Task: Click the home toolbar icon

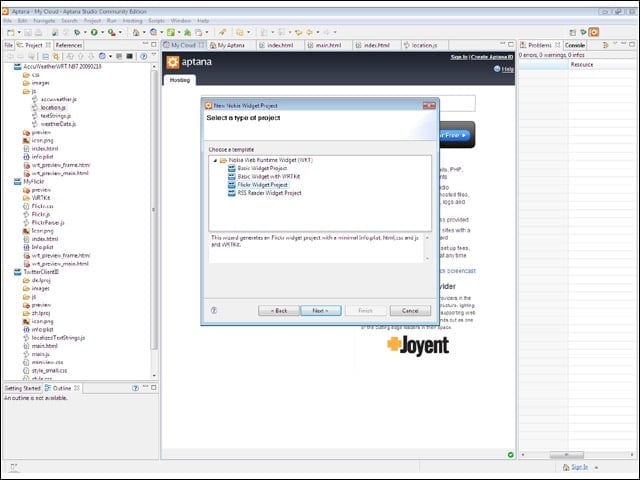Action: [x=136, y=32]
